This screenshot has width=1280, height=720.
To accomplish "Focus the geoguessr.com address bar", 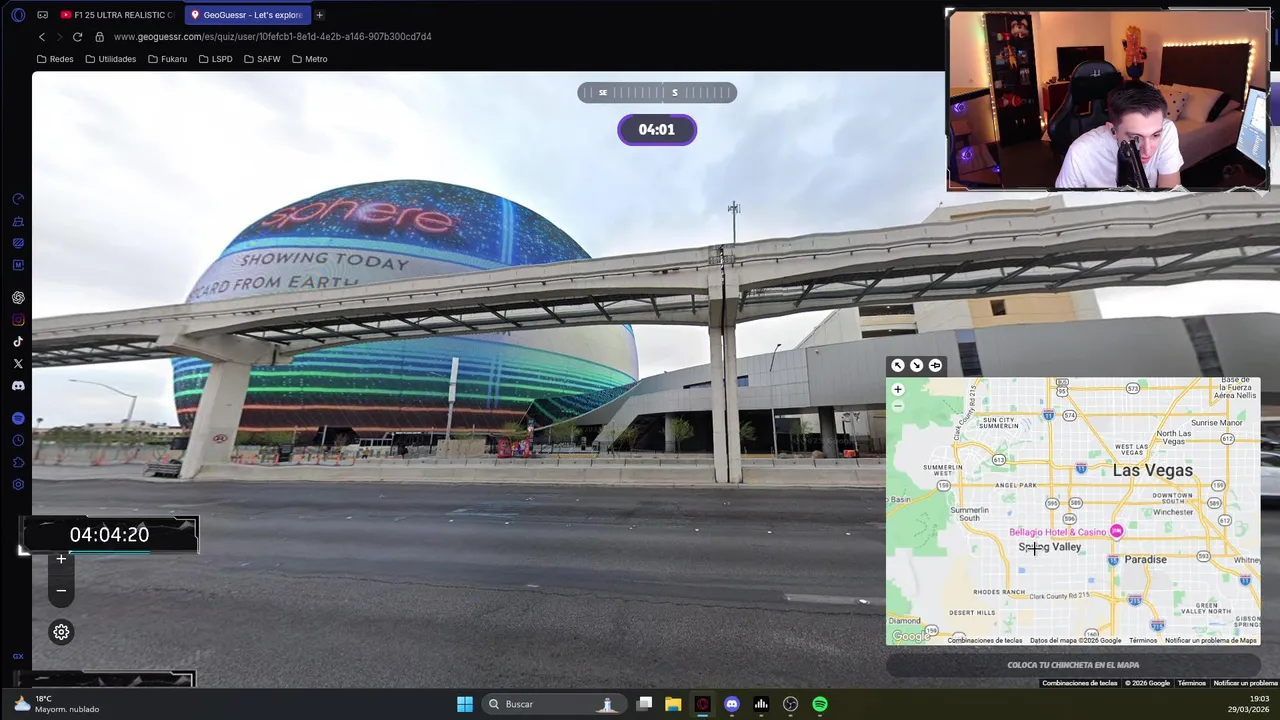I will click(273, 37).
